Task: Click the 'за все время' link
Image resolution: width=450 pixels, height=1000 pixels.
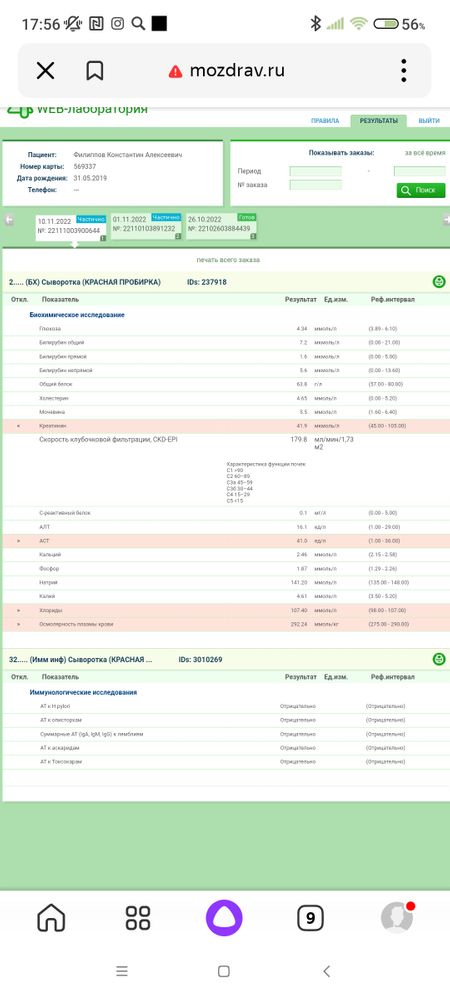Action: pos(425,153)
